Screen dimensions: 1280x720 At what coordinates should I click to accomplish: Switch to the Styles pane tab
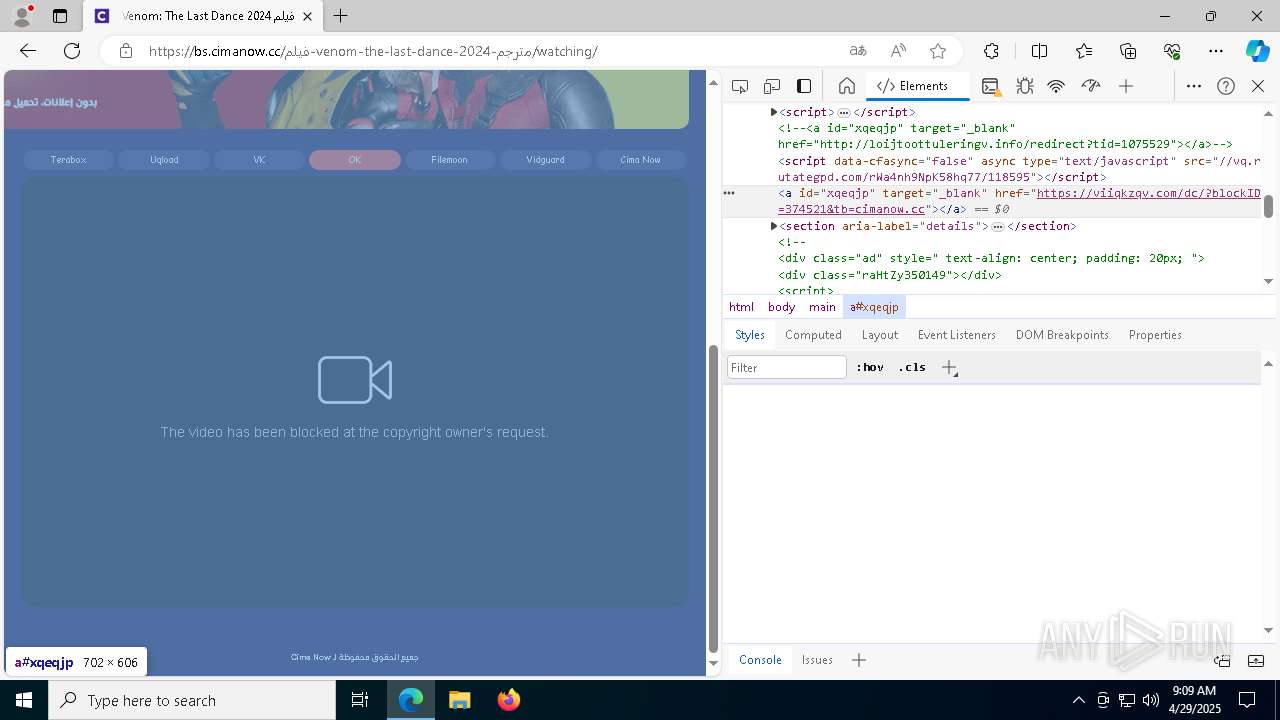750,335
